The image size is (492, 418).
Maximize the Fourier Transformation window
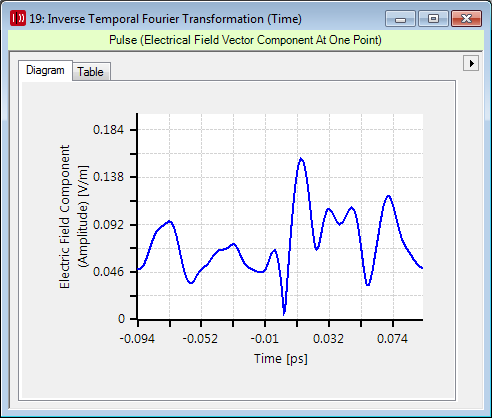pyautogui.click(x=433, y=19)
